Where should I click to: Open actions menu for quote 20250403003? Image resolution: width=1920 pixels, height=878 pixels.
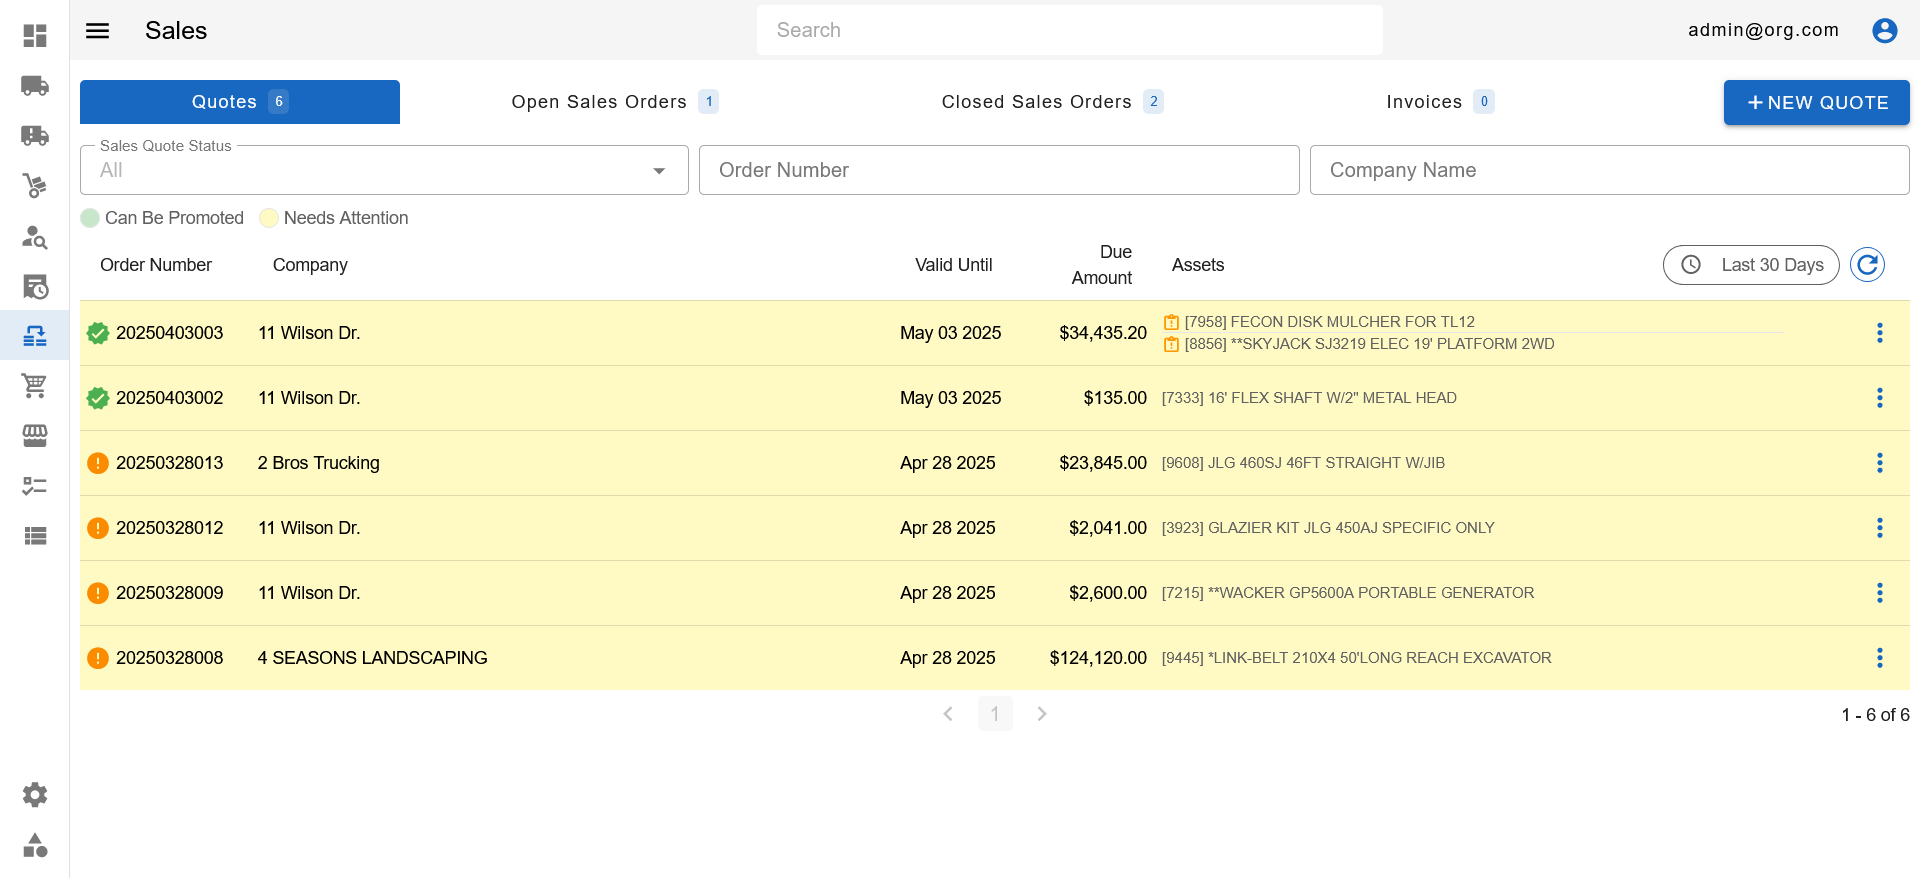pyautogui.click(x=1880, y=333)
